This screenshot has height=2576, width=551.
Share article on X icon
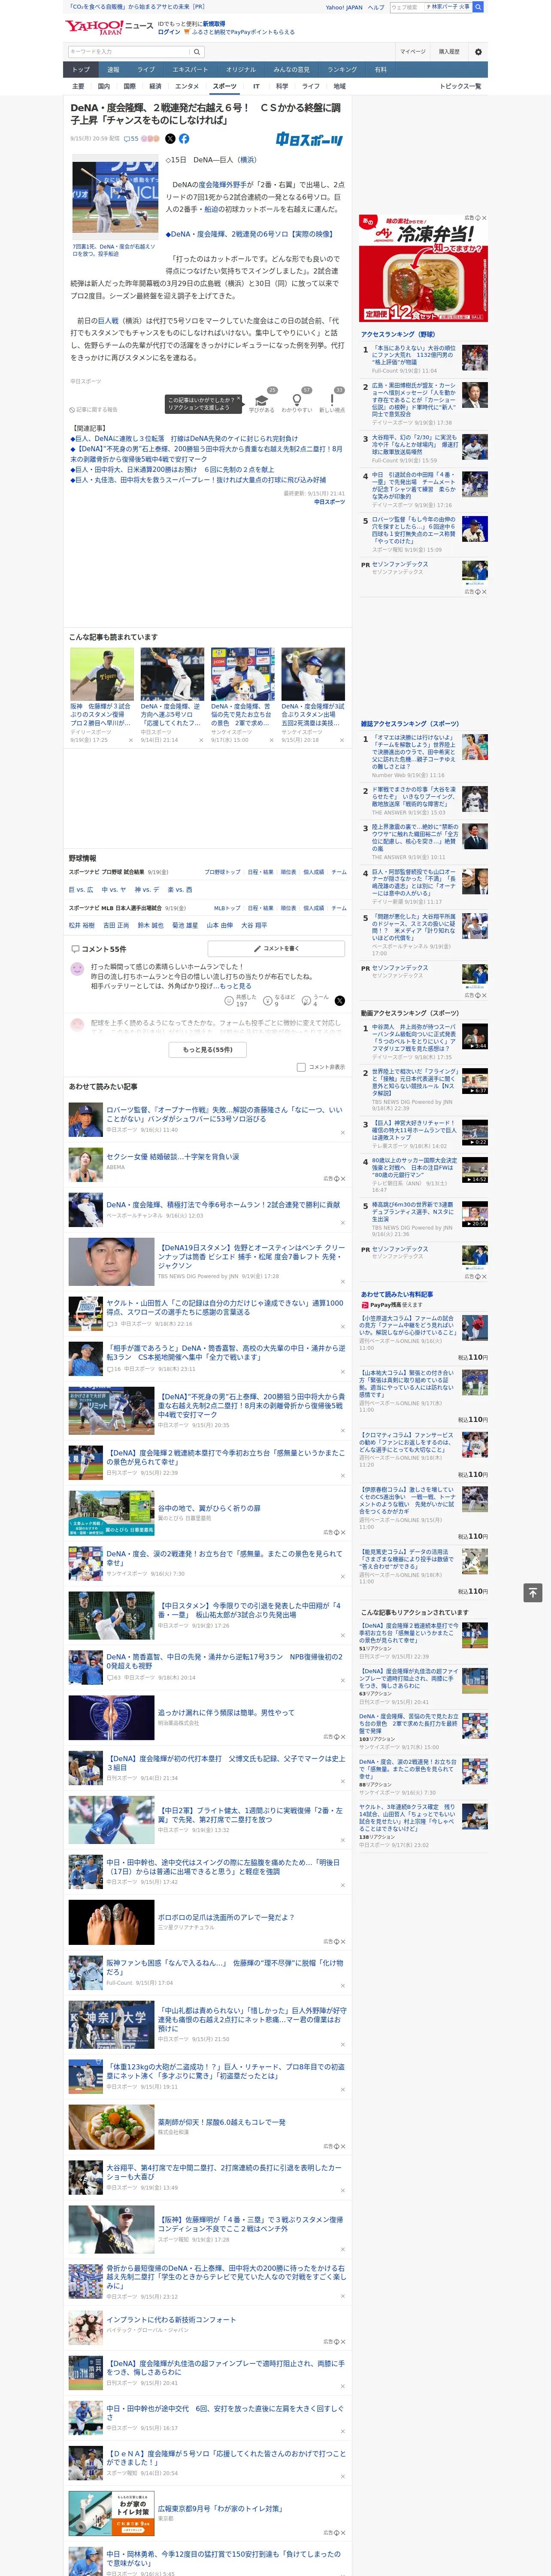click(170, 139)
